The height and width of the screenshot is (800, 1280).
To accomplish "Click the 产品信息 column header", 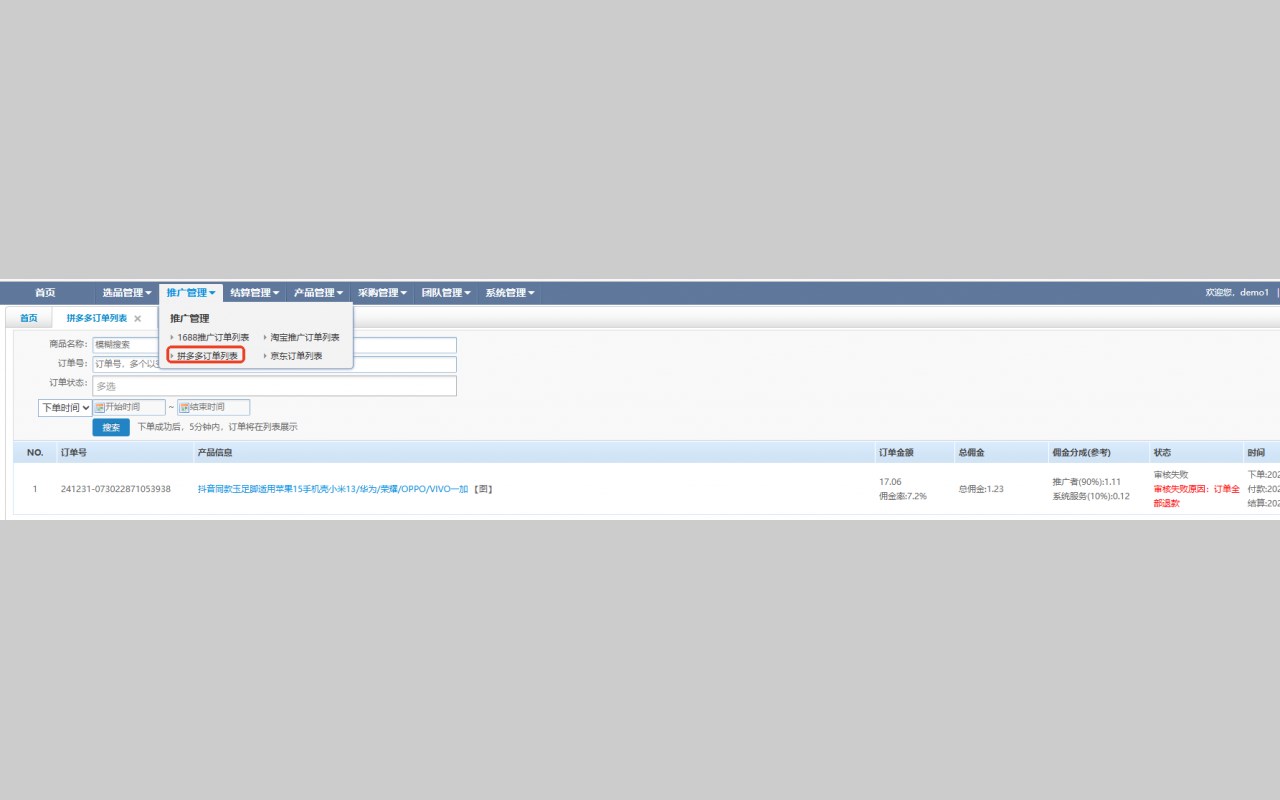I will [215, 453].
